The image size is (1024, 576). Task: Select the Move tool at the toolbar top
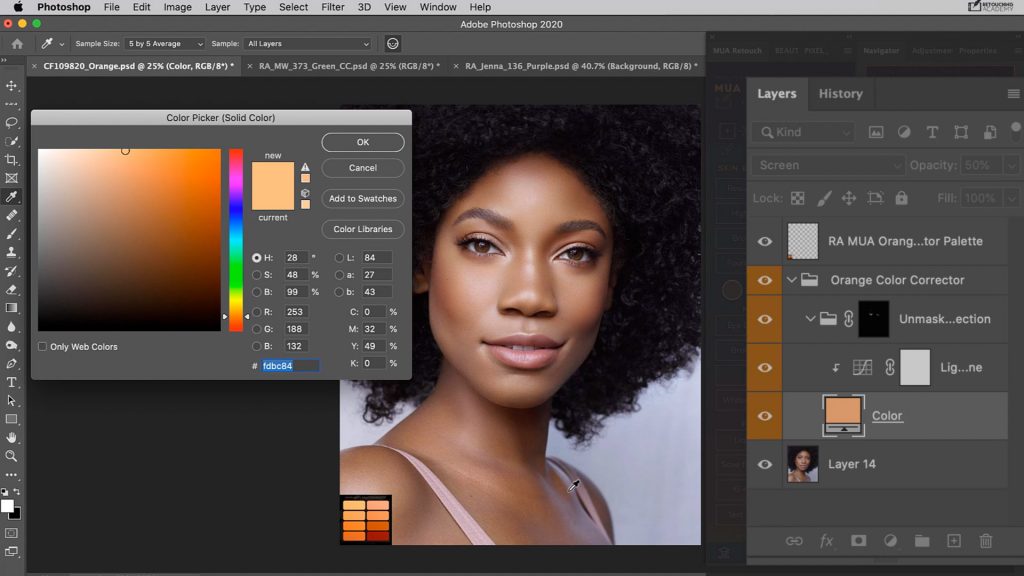pos(13,87)
